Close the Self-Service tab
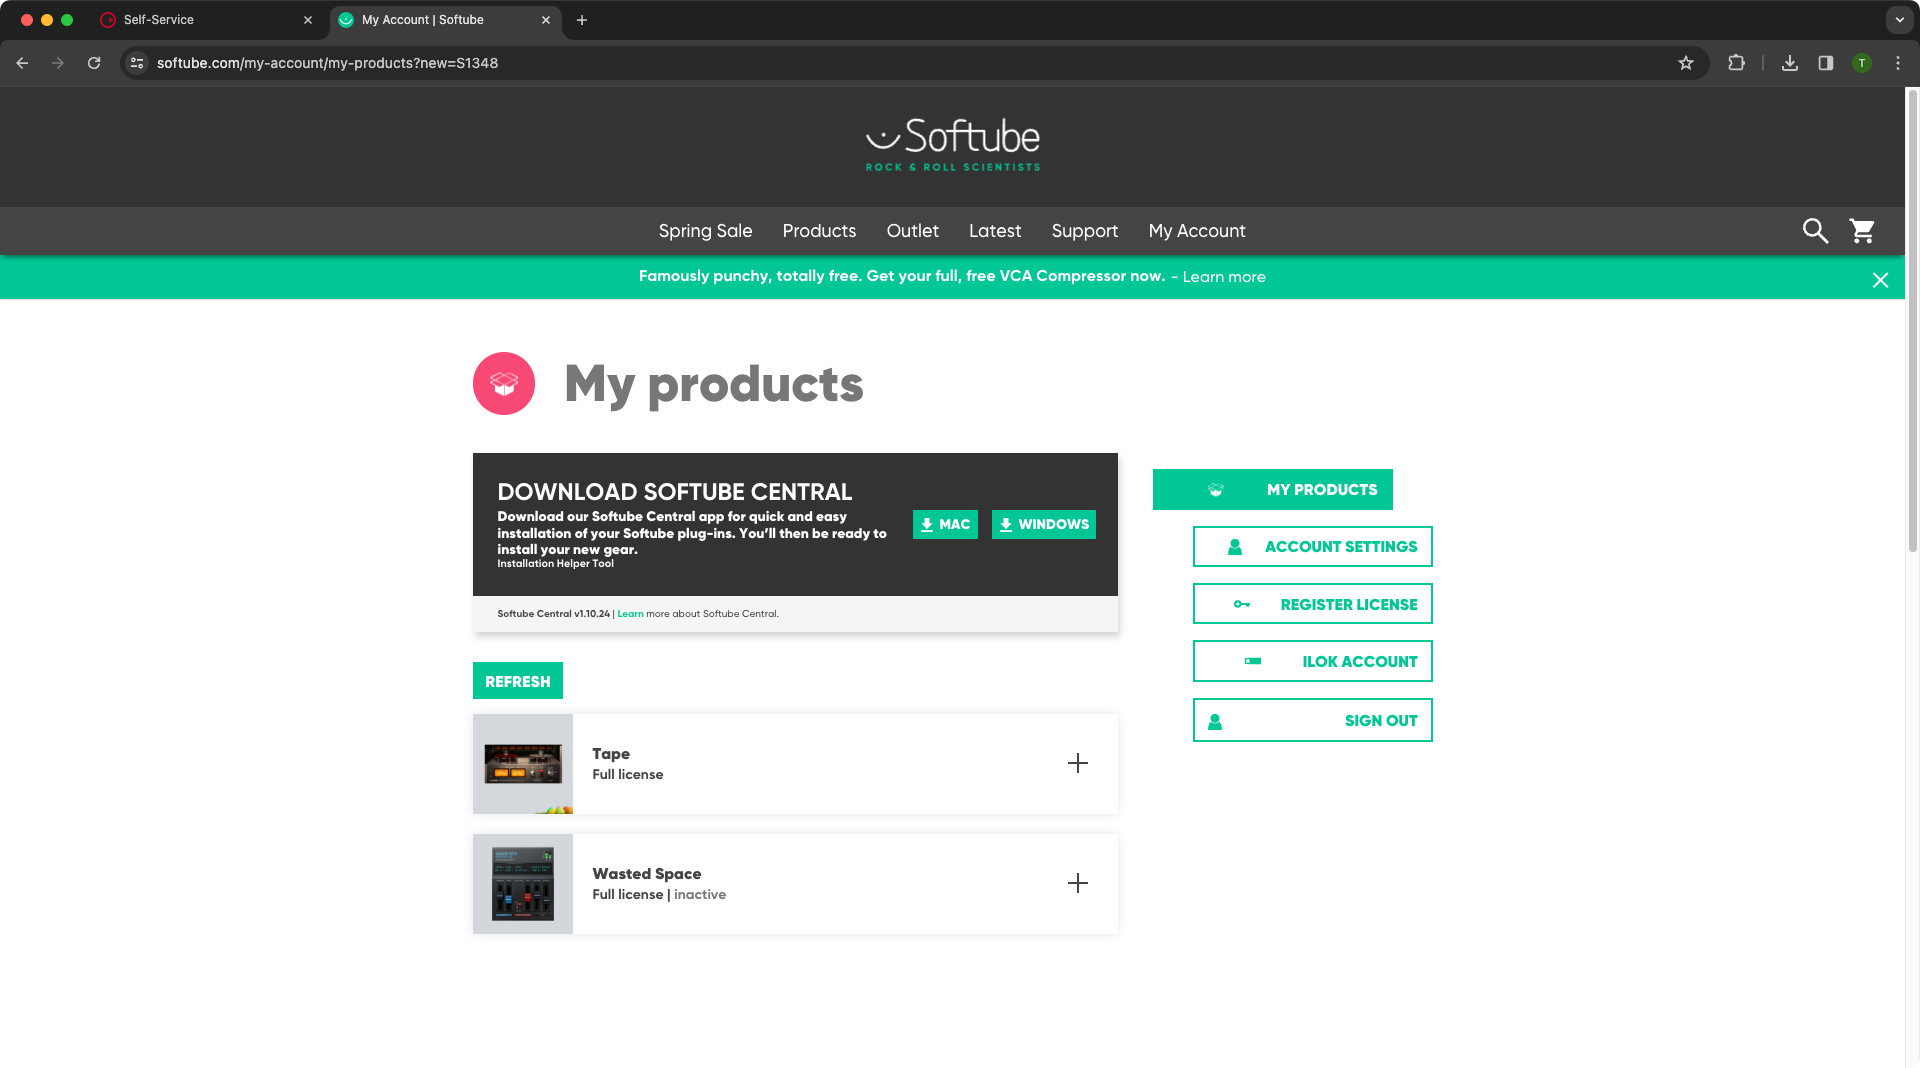The image size is (1920, 1068). click(x=308, y=20)
